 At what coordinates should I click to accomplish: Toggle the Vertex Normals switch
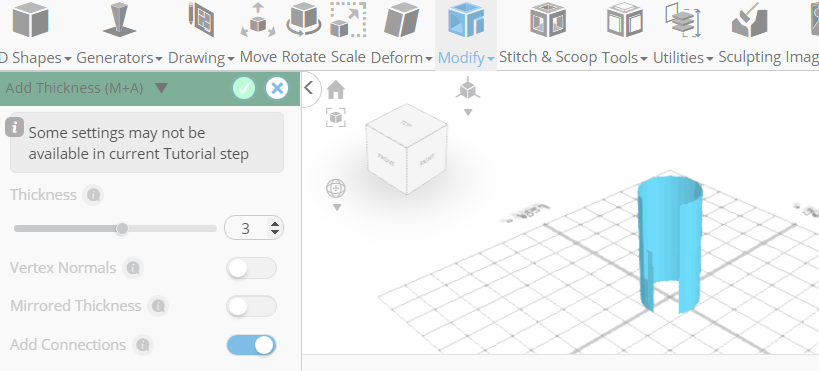tap(251, 268)
